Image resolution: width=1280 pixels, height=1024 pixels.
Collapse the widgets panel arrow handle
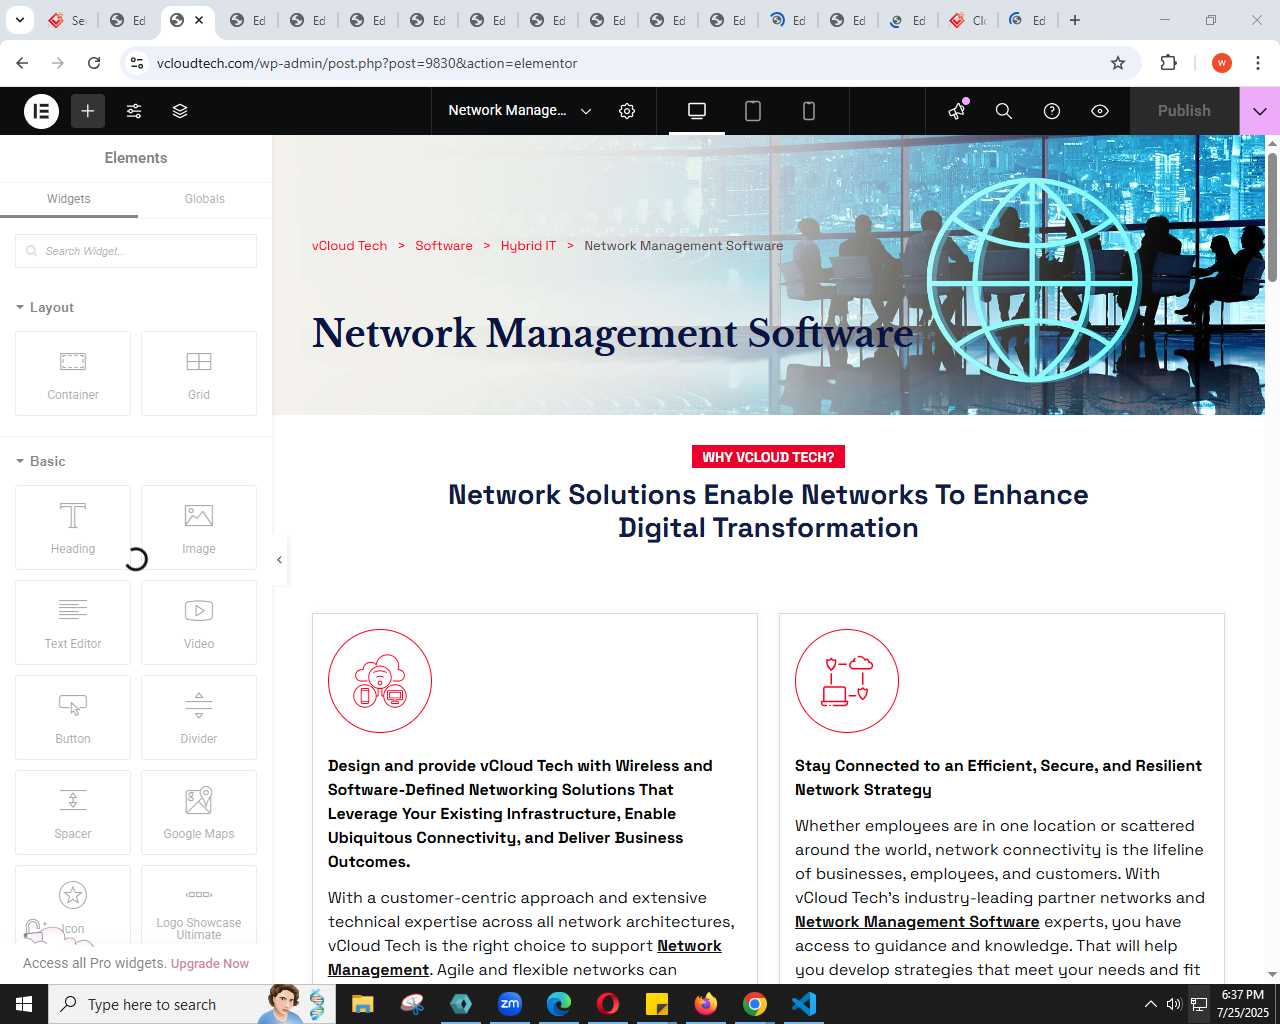(279, 560)
